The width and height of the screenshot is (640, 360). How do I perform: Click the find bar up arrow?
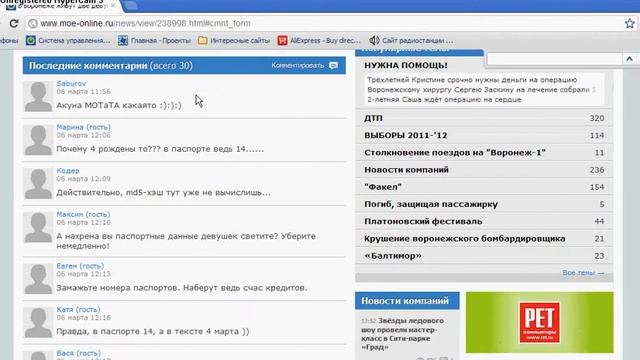point(629,59)
